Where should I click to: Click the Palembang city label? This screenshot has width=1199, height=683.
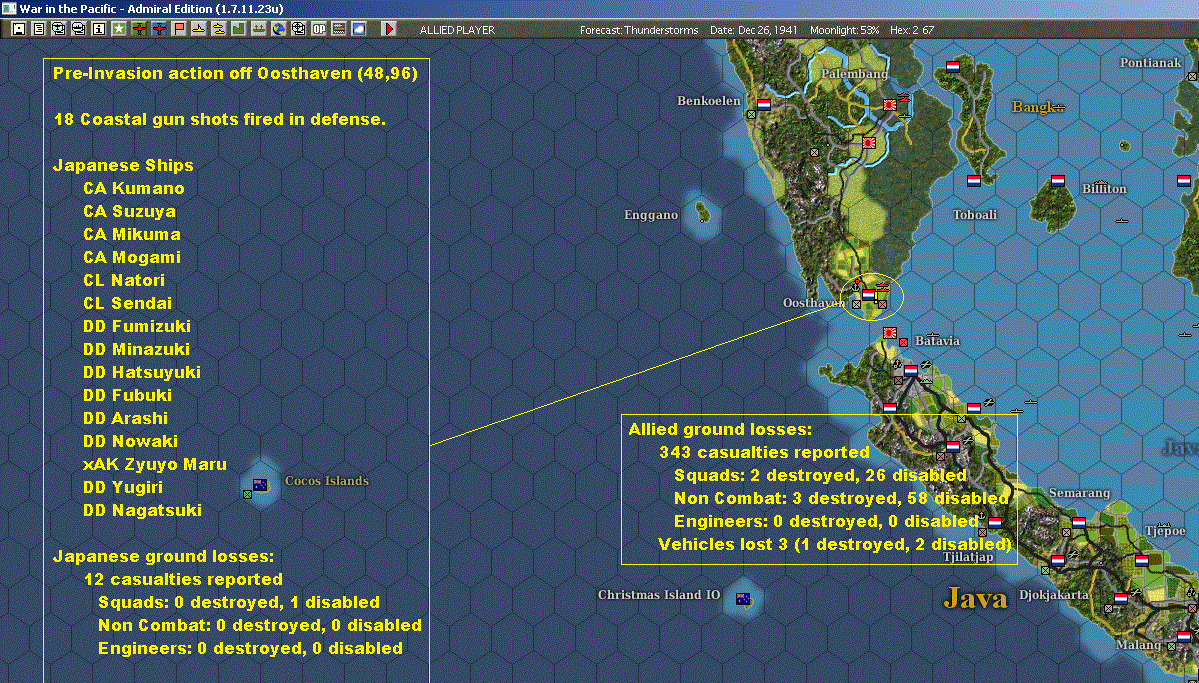click(x=855, y=73)
